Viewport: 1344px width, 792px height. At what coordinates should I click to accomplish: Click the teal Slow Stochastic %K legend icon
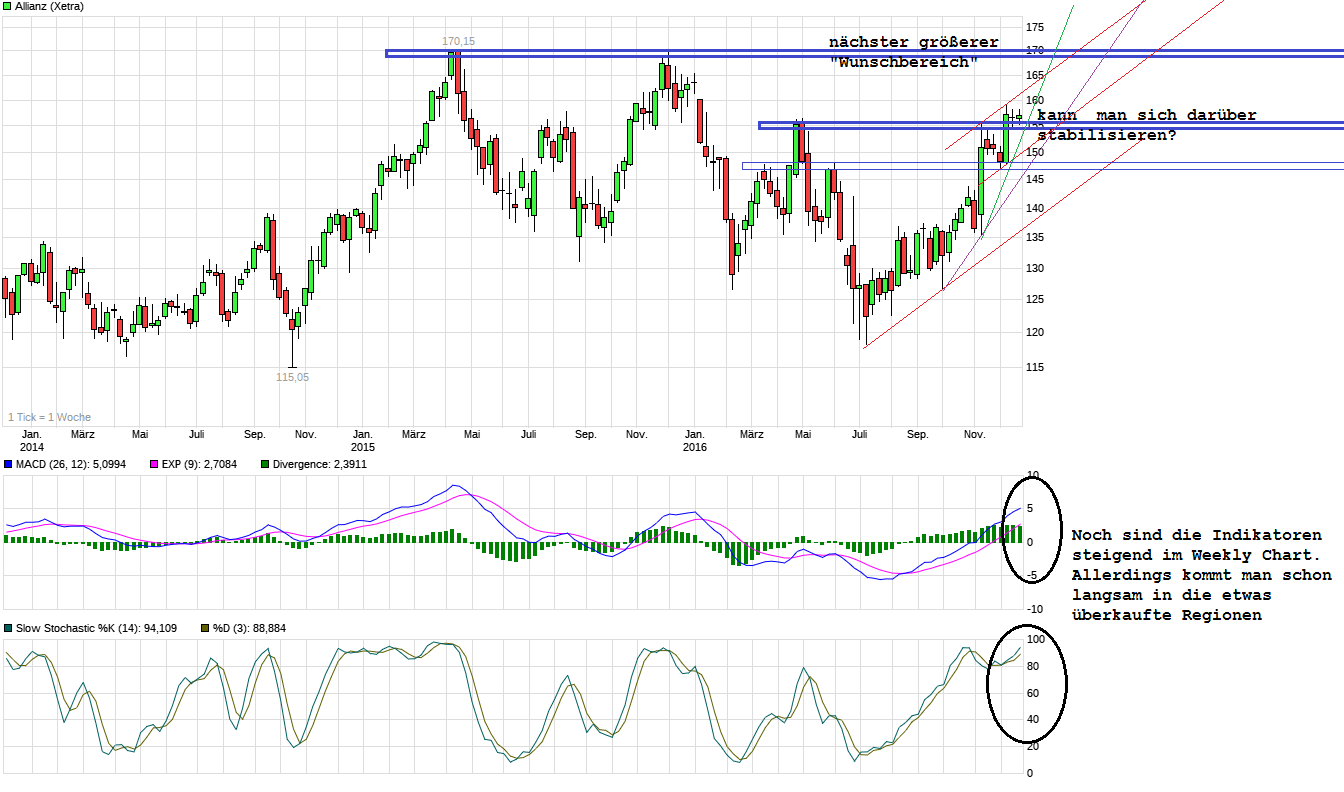click(8, 628)
